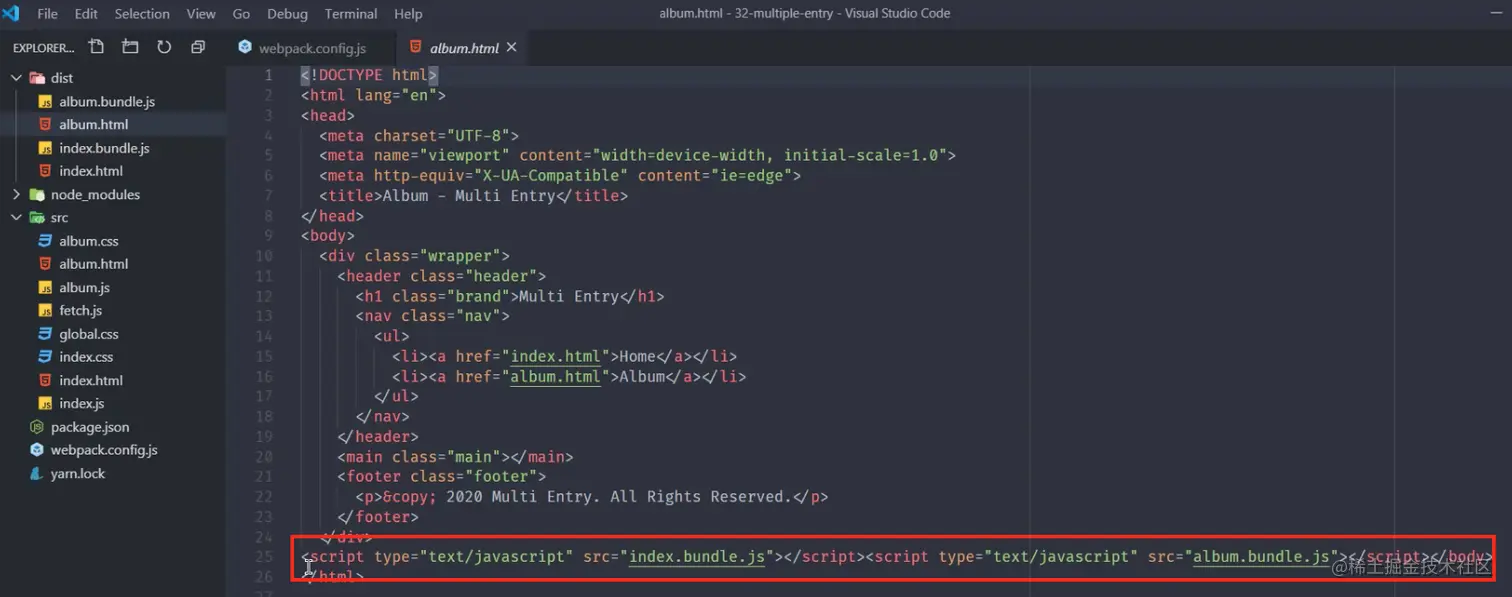Open package.json file
The width and height of the screenshot is (1512, 597).
(90, 427)
